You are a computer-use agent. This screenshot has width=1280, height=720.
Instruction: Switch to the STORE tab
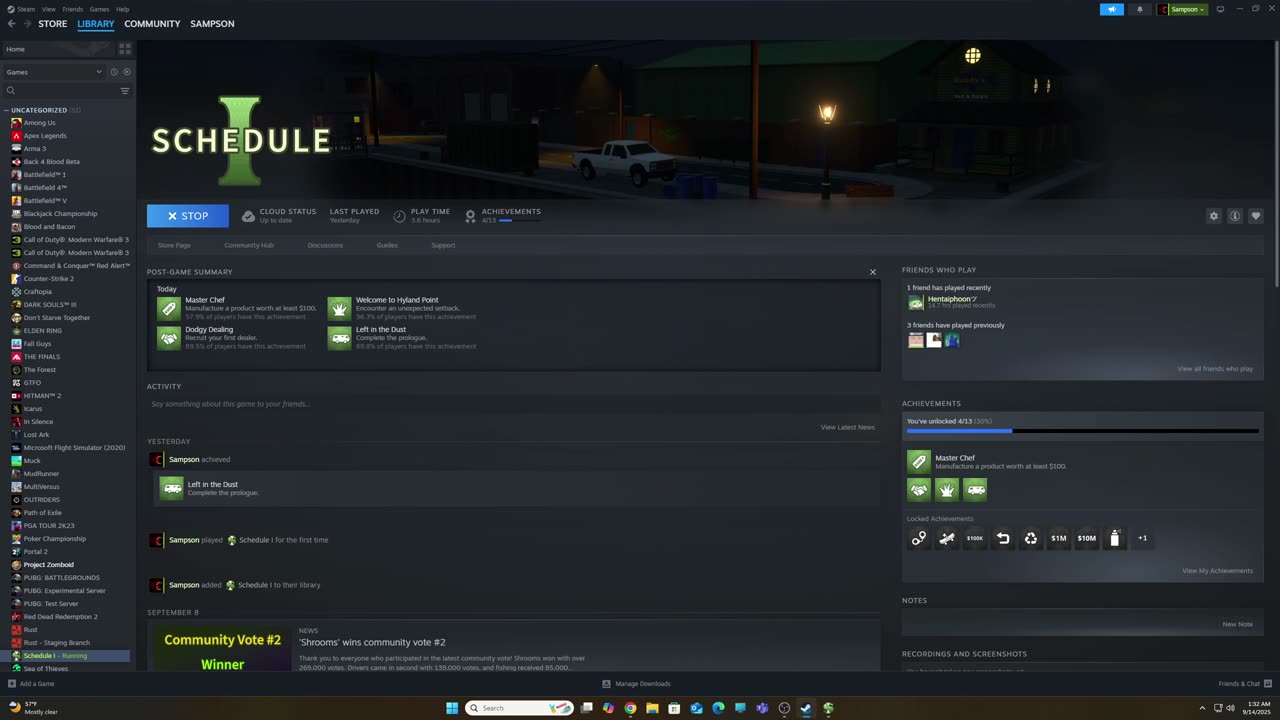[x=53, y=24]
